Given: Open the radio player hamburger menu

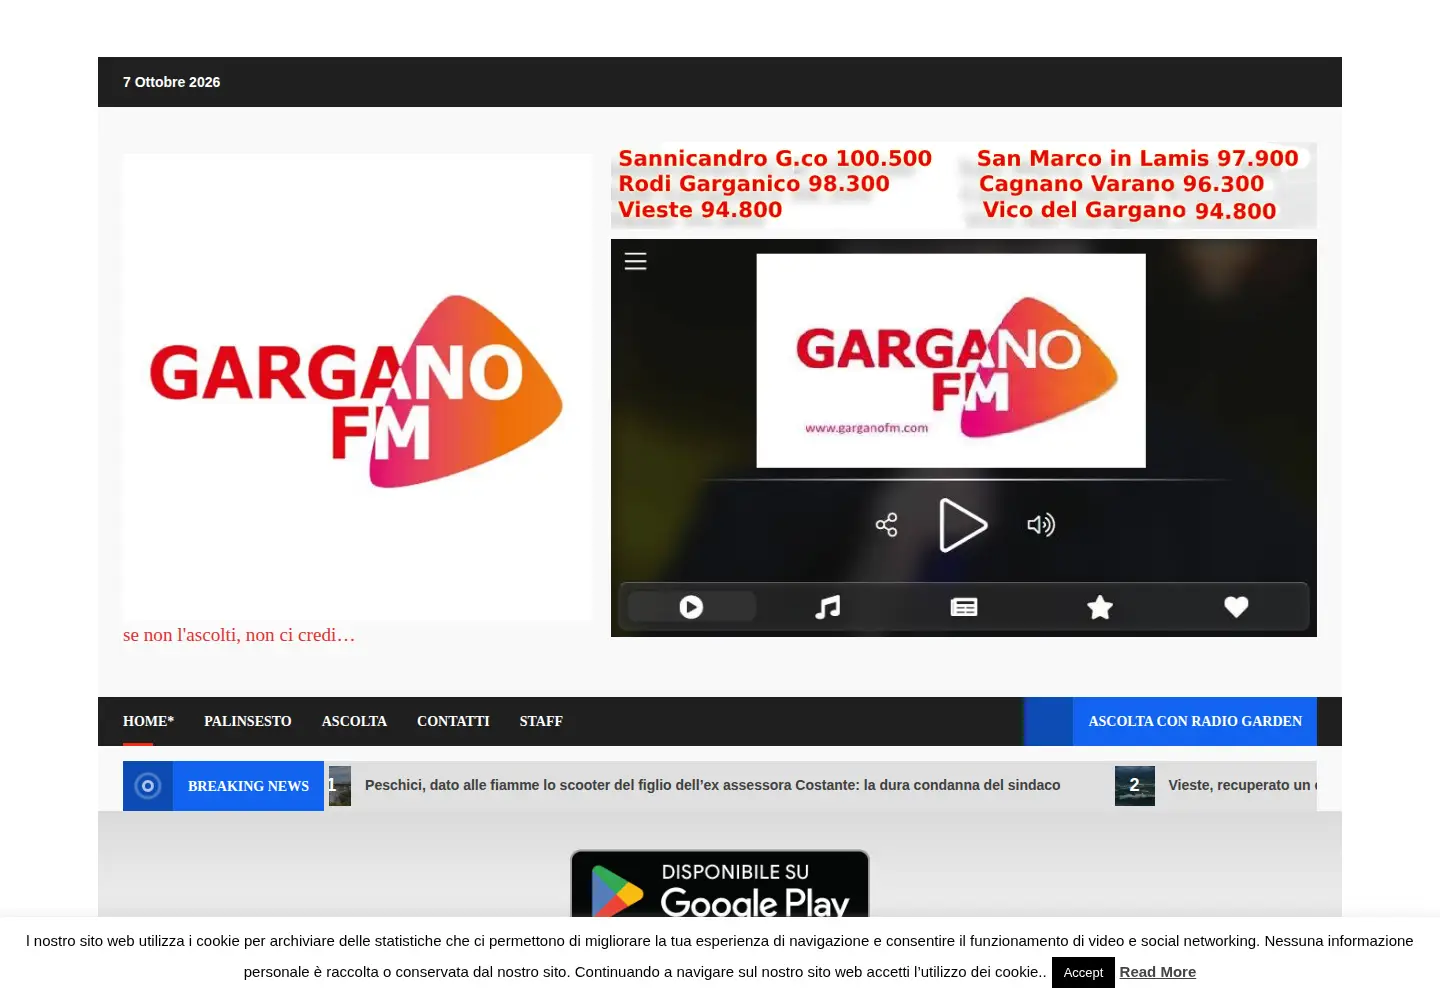Looking at the screenshot, I should point(635,261).
